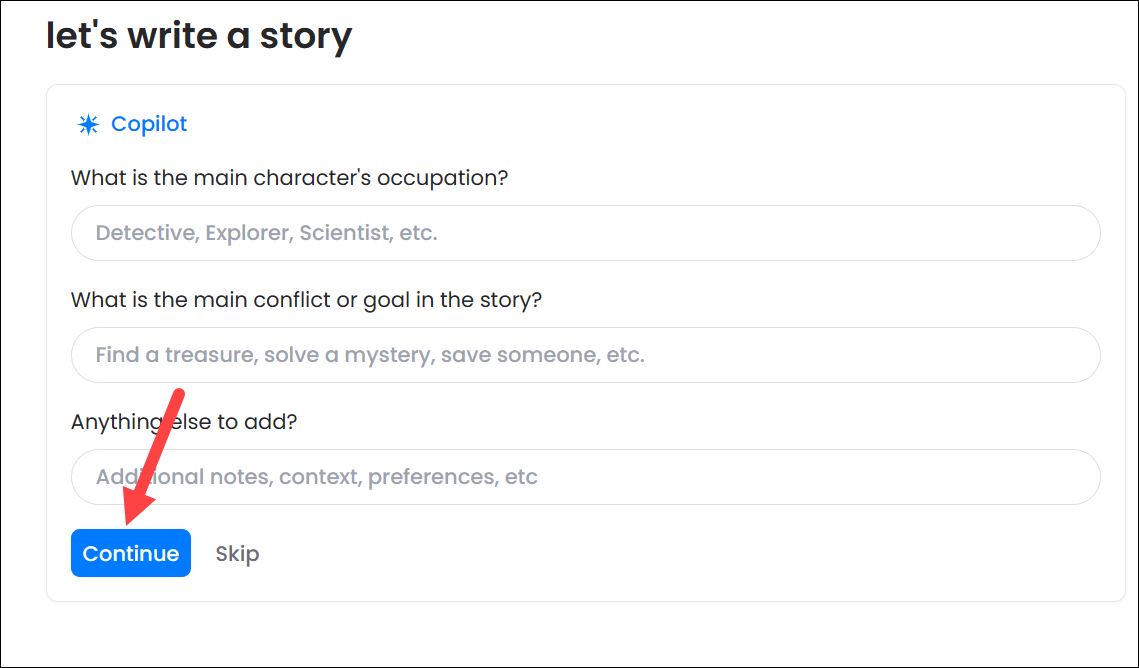Click the Copilot sparkle icon

click(88, 124)
